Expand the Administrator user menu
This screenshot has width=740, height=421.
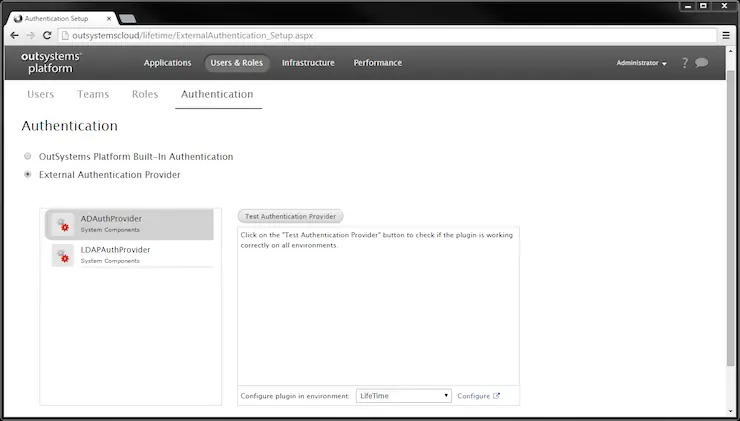coord(641,63)
